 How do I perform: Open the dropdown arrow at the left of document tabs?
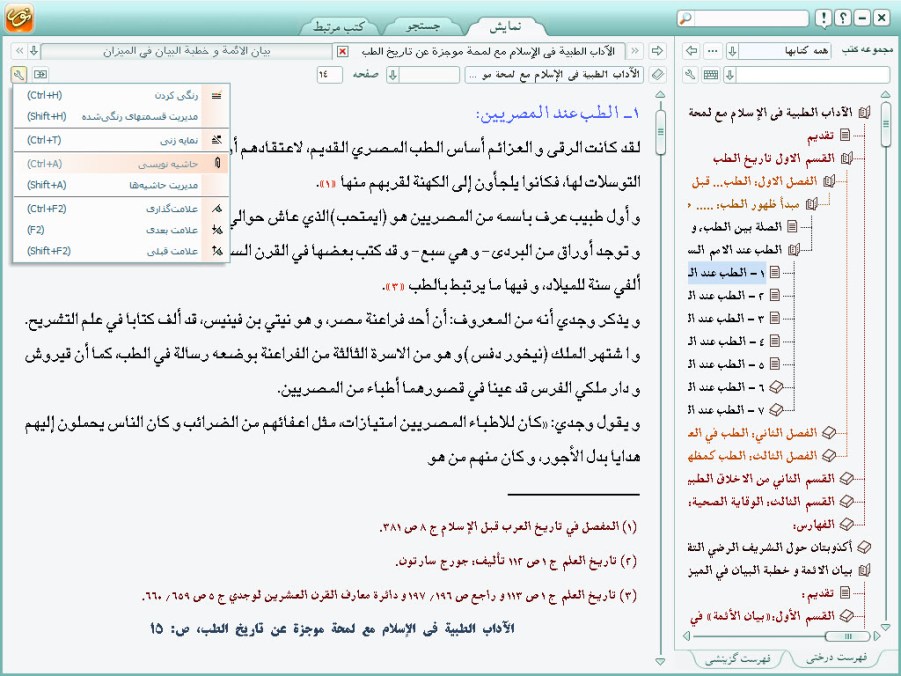point(34,51)
